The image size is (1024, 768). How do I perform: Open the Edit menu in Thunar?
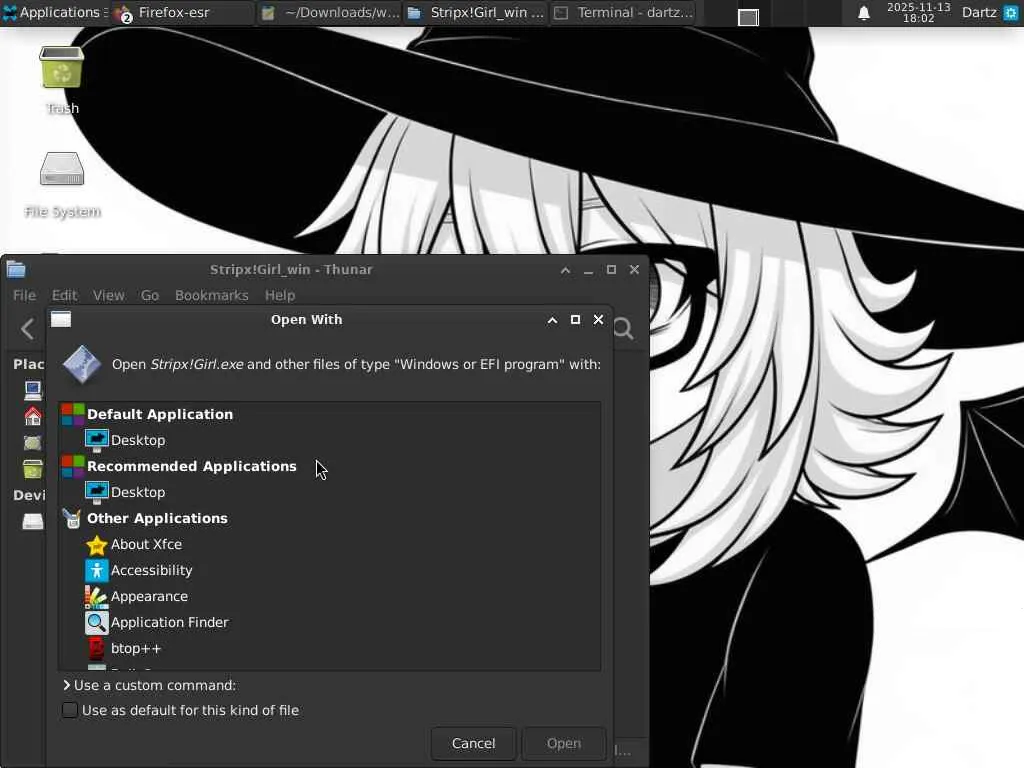click(x=64, y=295)
